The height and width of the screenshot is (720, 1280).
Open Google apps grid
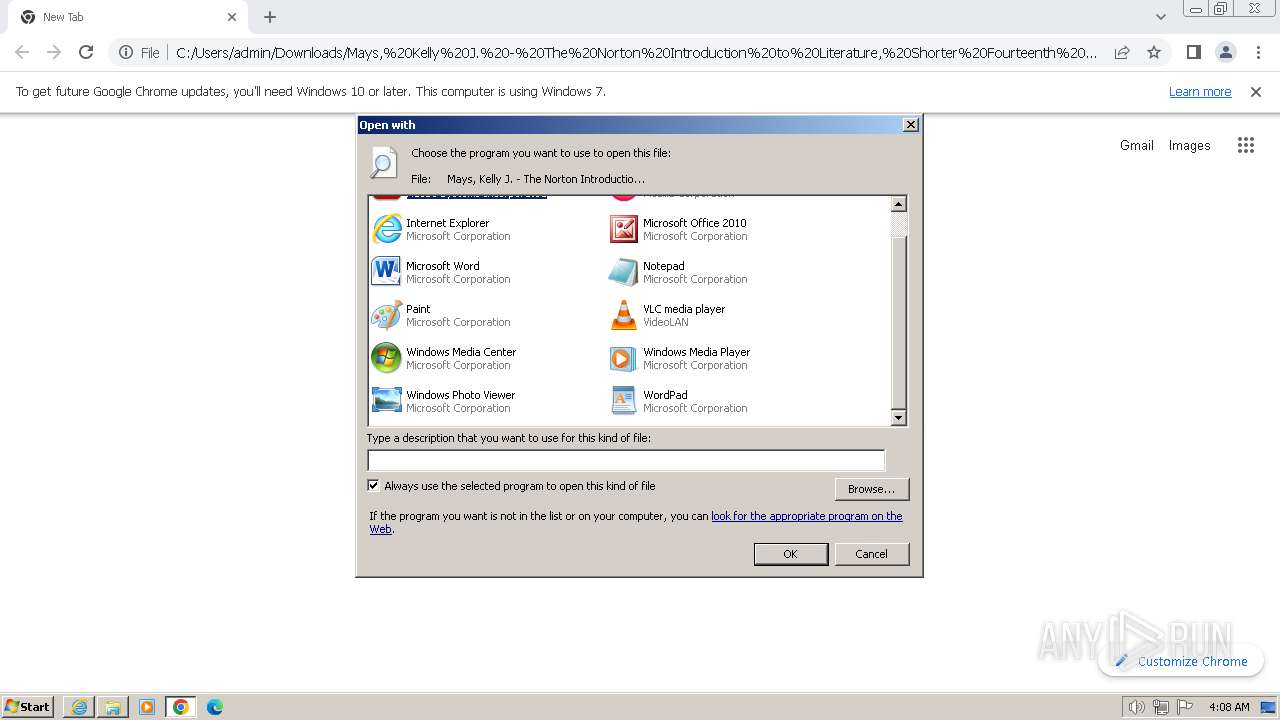[1245, 145]
